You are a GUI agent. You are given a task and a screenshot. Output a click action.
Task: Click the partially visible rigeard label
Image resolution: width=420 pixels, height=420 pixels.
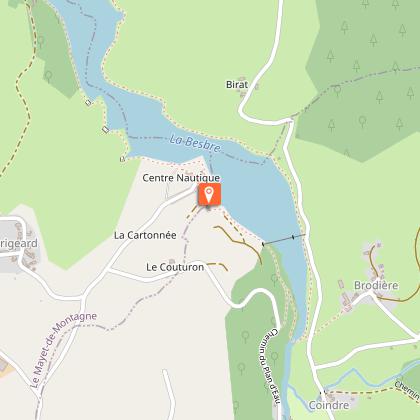(x=19, y=244)
